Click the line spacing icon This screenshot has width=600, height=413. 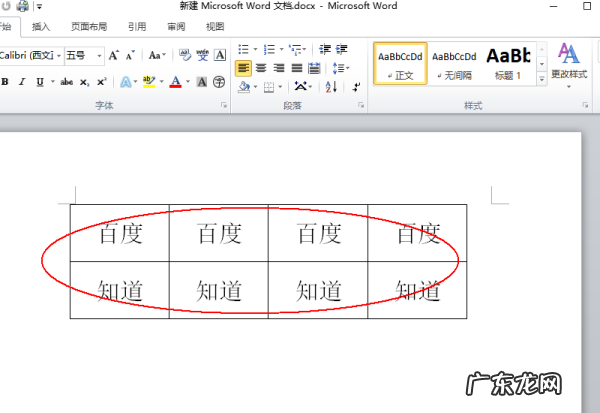click(338, 68)
